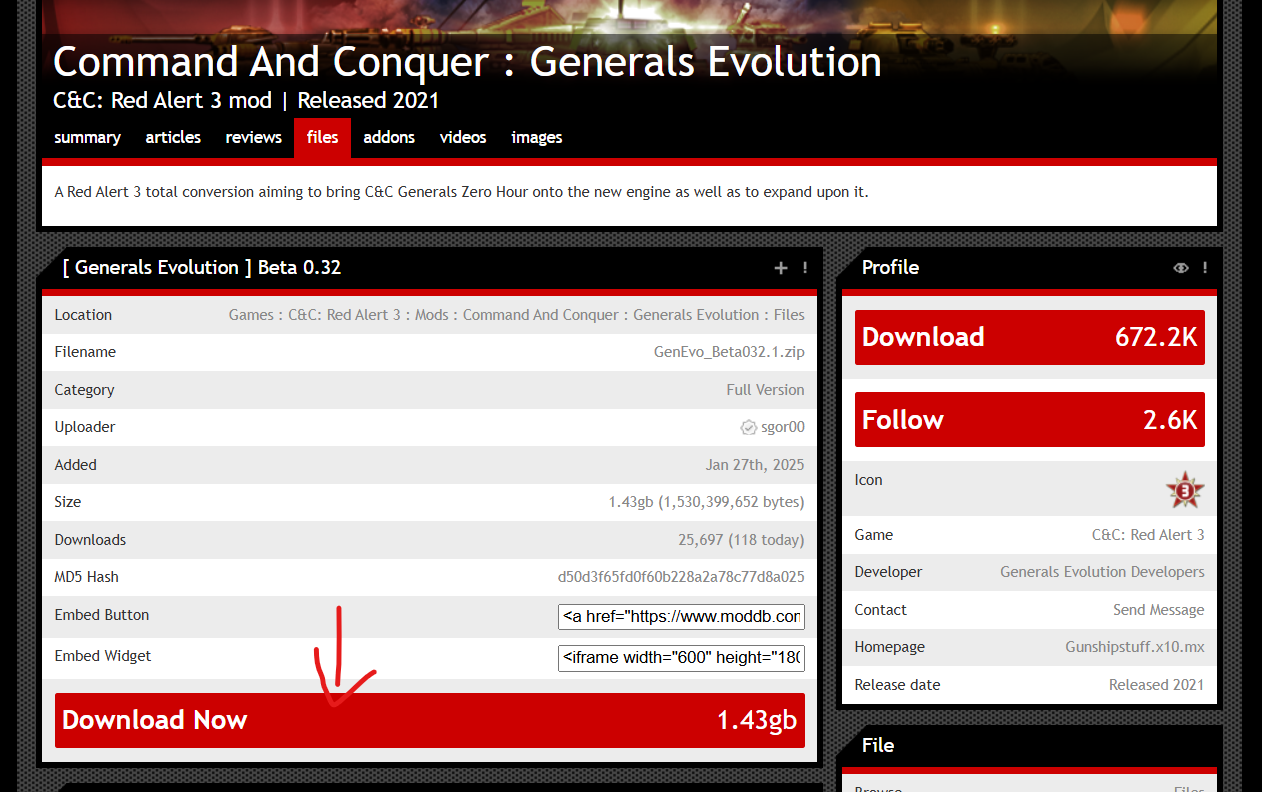Click the Full Version category link
This screenshot has height=792, width=1262.
(765, 390)
